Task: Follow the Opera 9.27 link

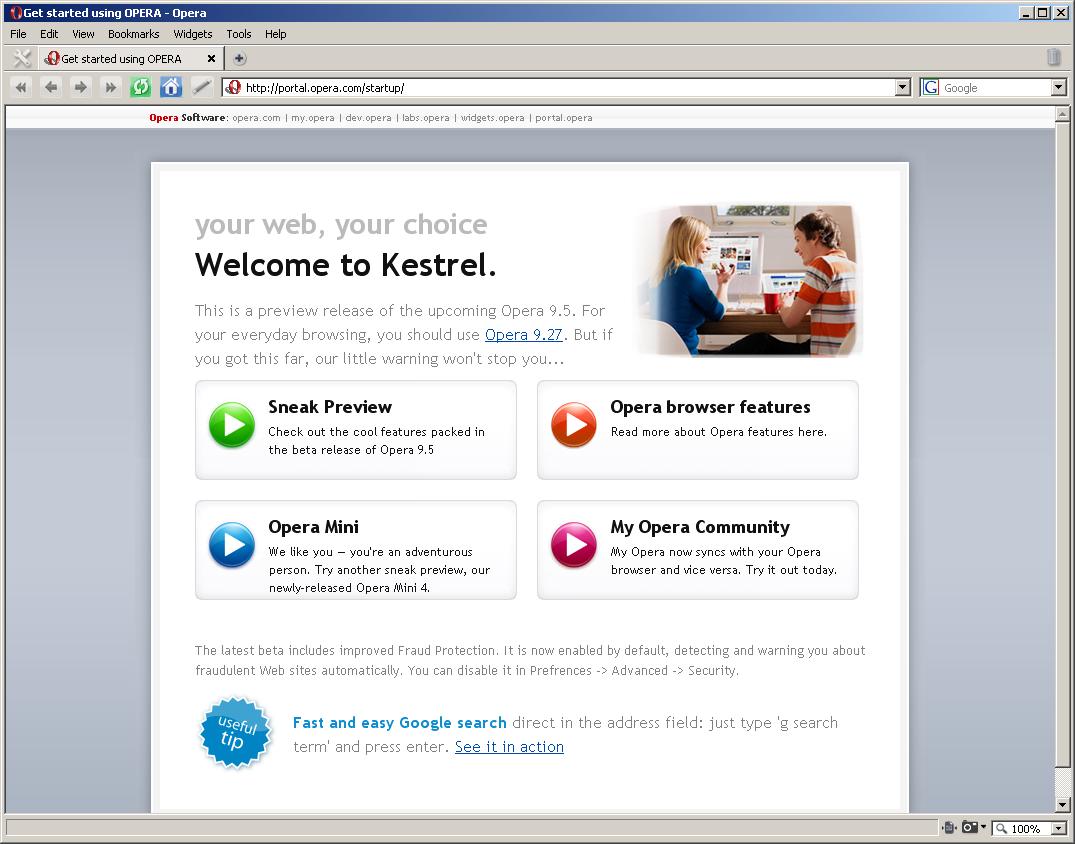Action: [x=524, y=335]
